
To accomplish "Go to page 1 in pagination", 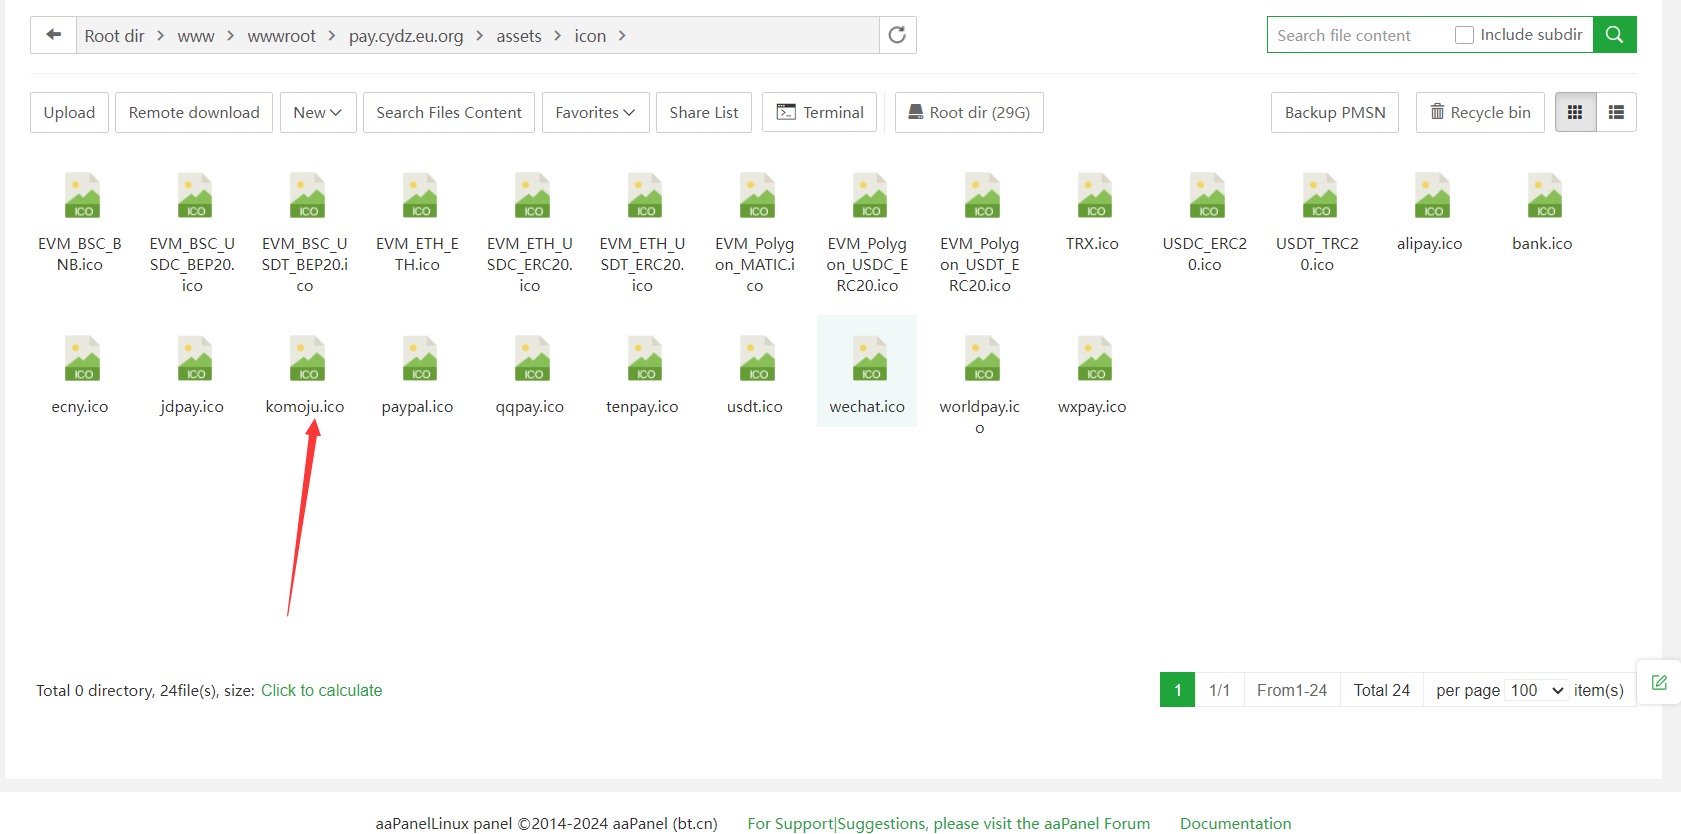I will pos(1178,690).
